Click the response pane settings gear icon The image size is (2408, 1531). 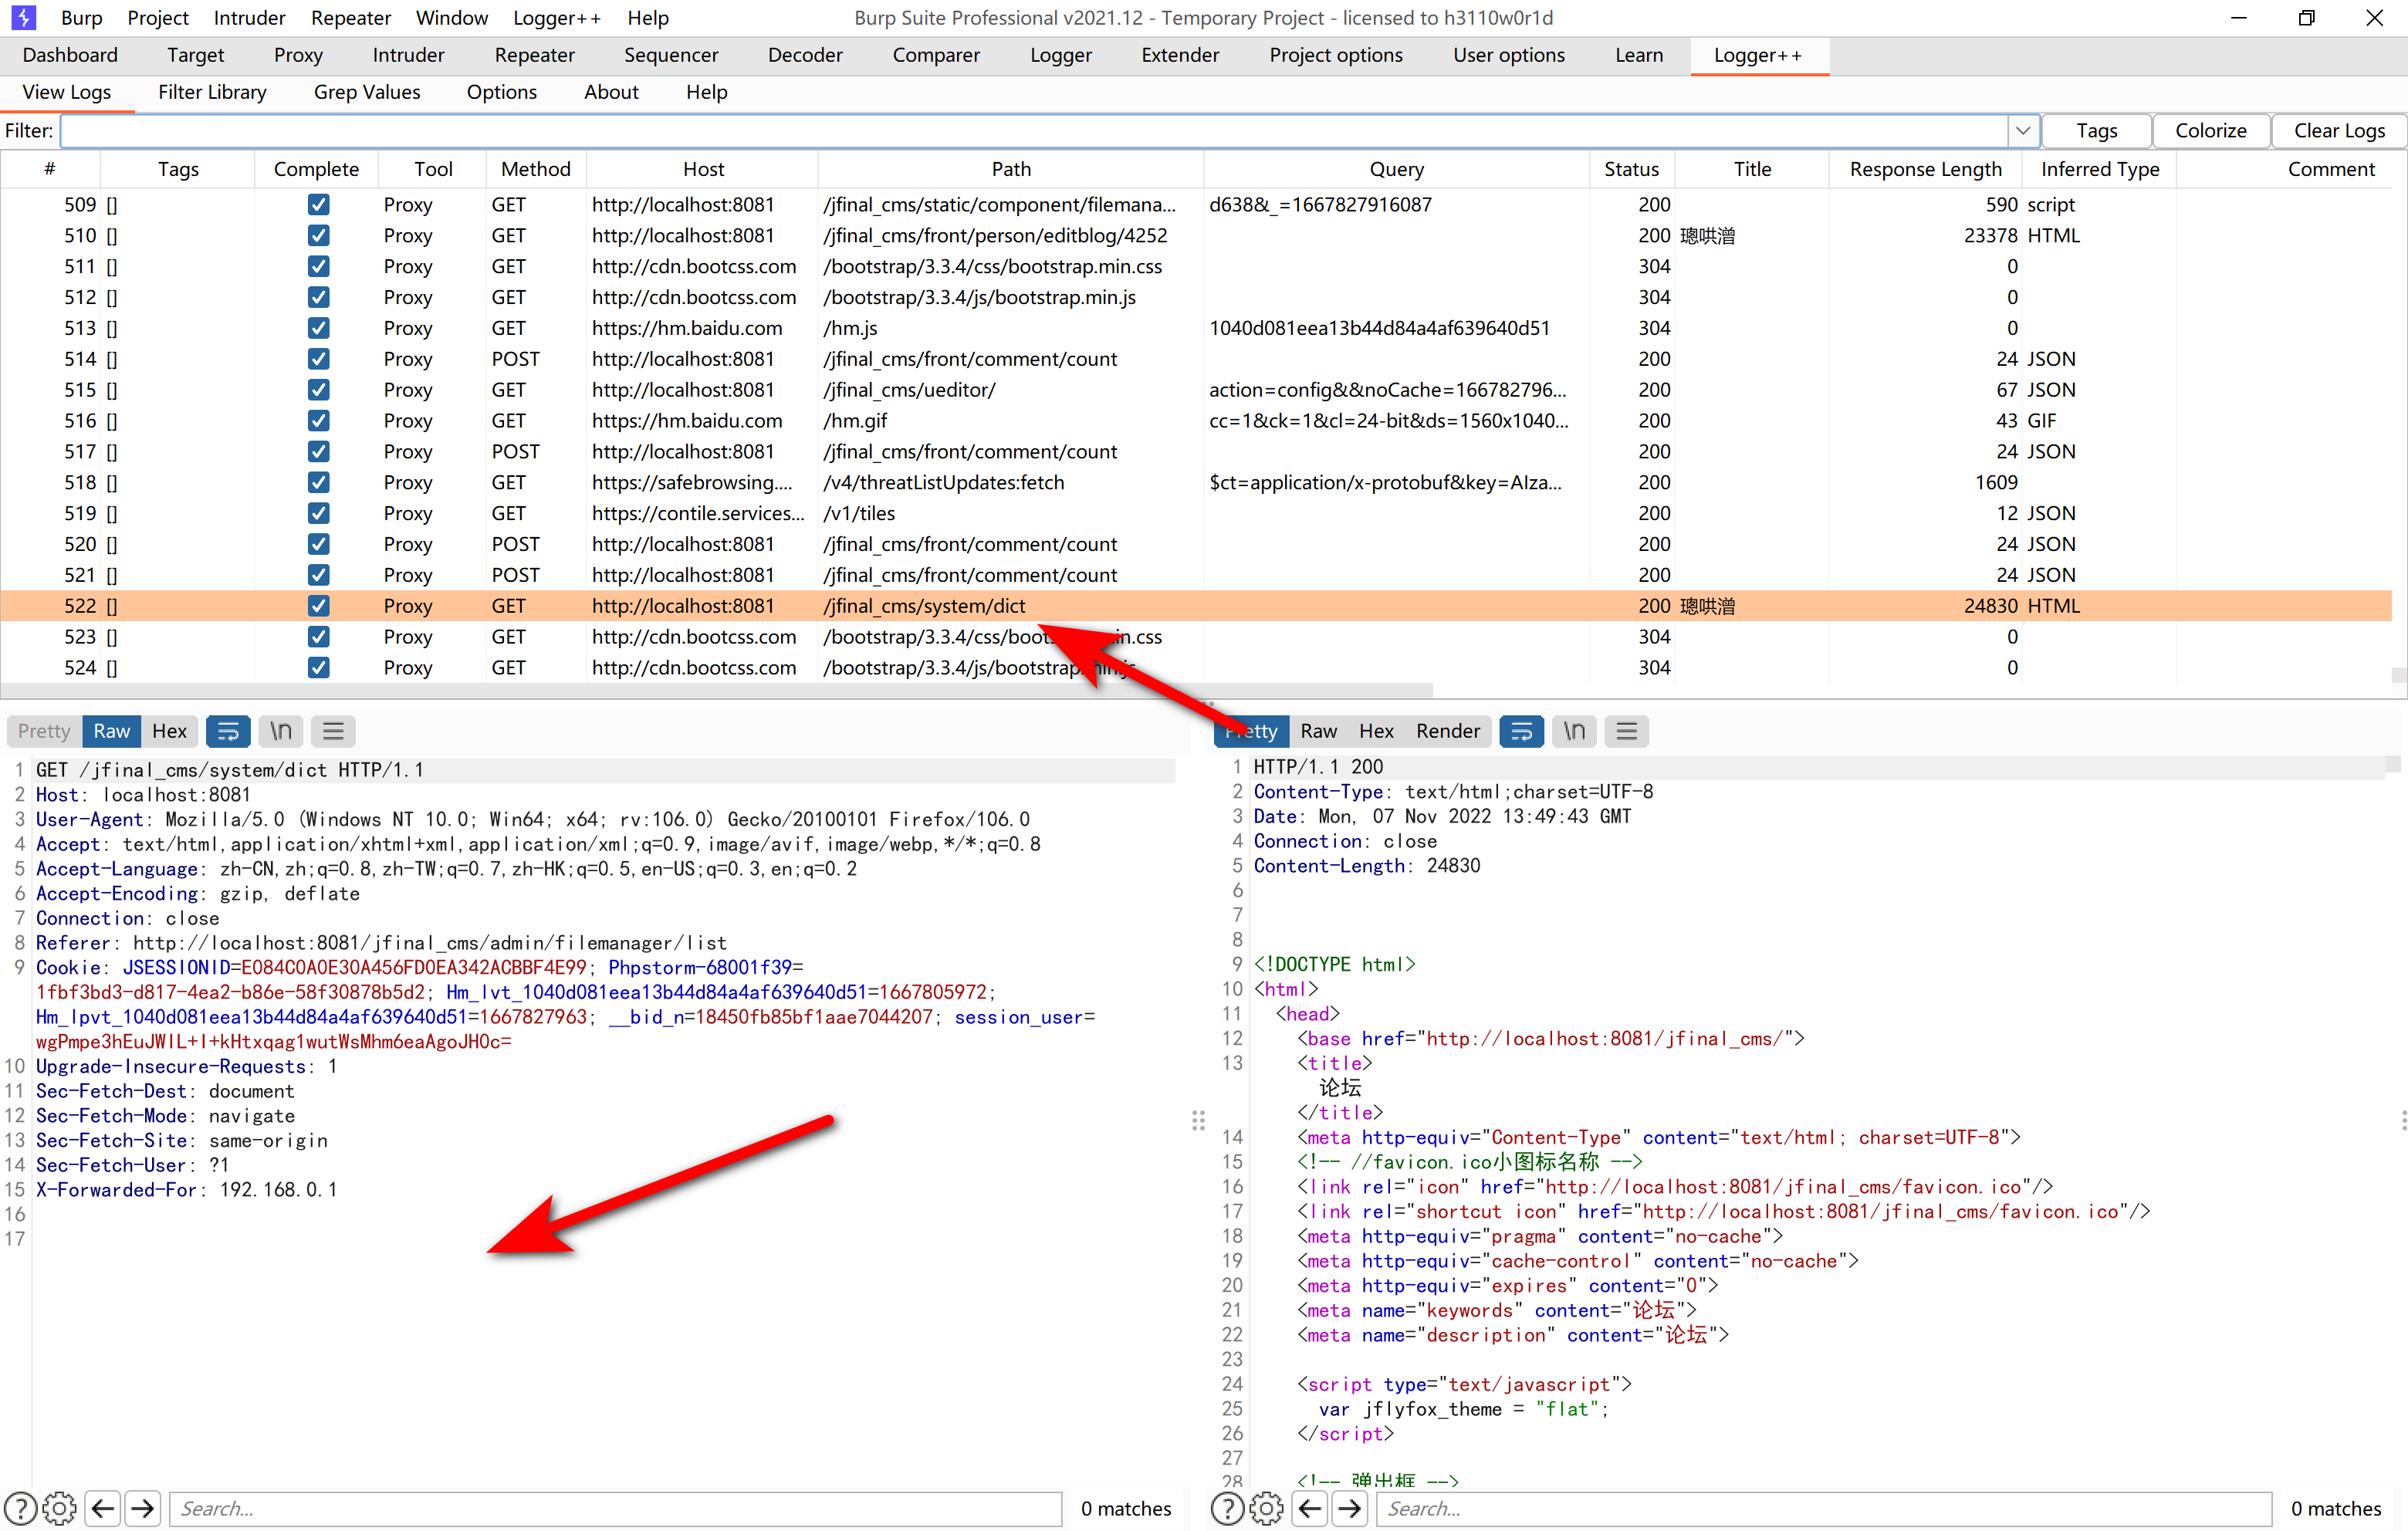click(x=1266, y=1508)
